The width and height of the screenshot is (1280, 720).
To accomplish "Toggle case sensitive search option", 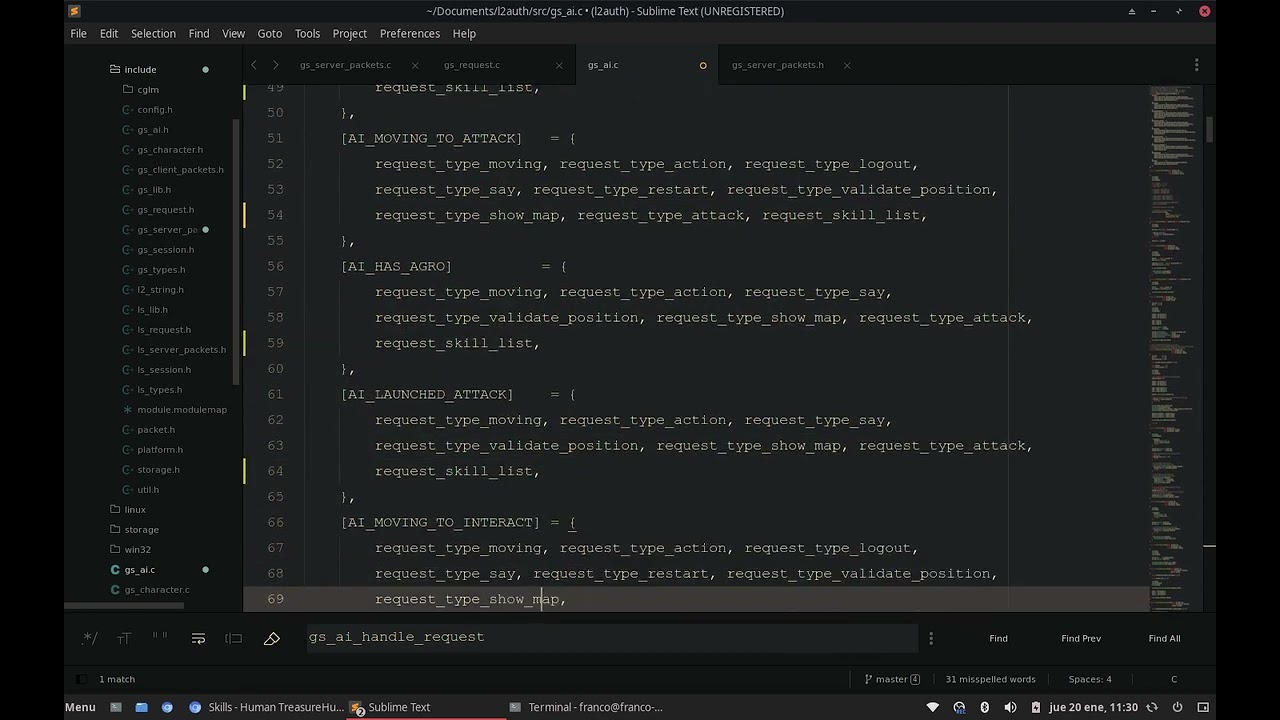I will point(124,638).
